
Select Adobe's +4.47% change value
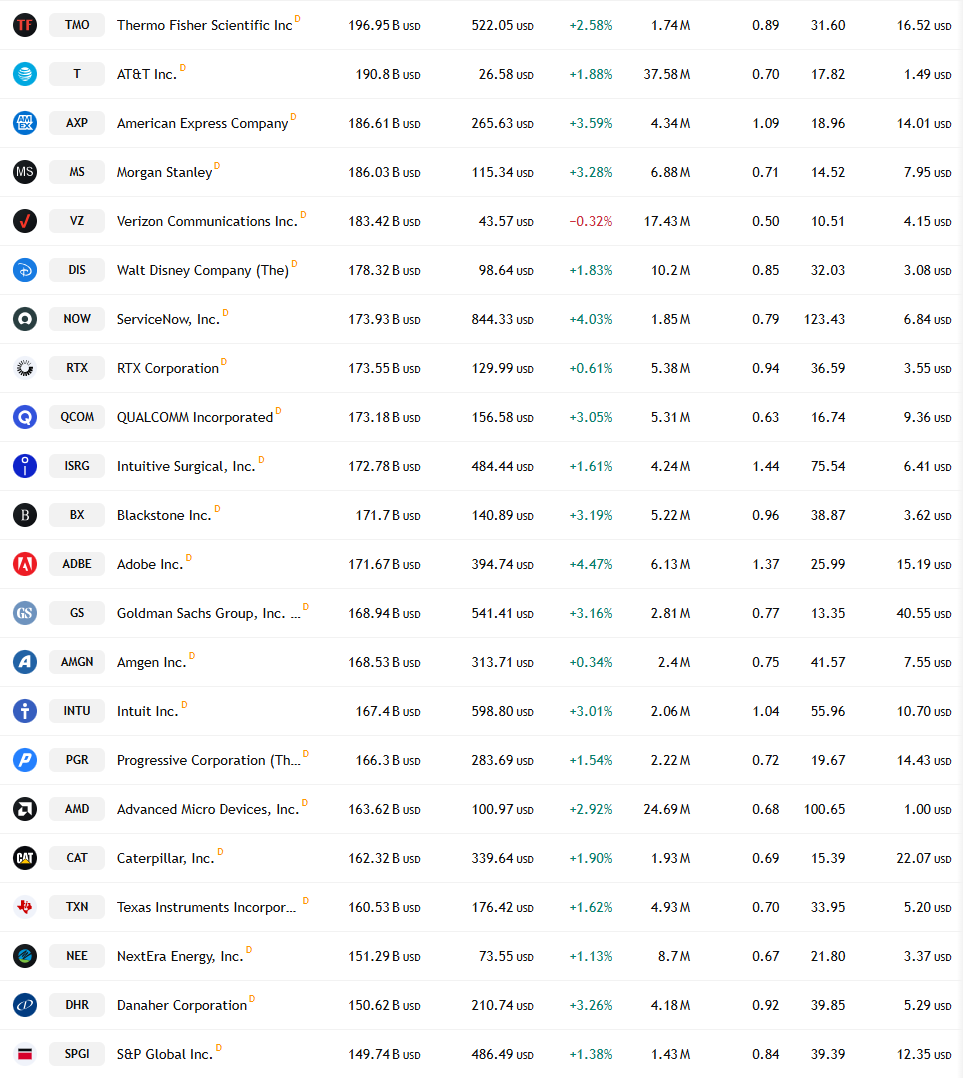click(x=591, y=564)
